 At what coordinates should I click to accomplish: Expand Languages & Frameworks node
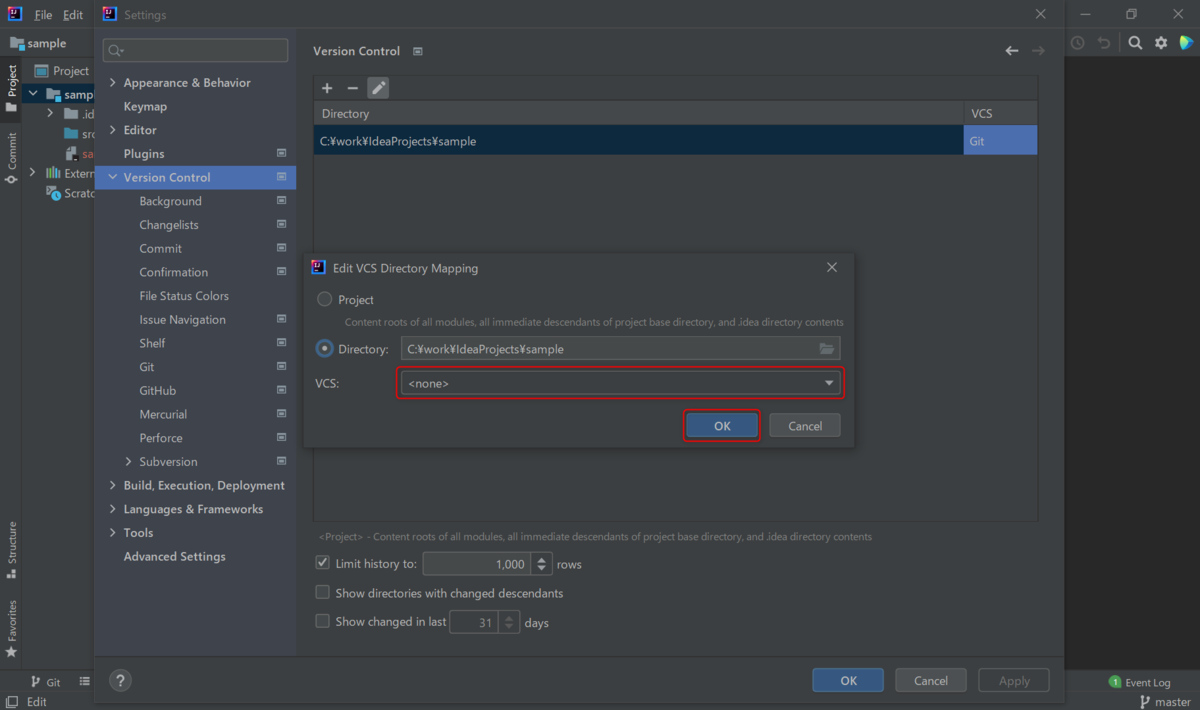click(x=112, y=509)
